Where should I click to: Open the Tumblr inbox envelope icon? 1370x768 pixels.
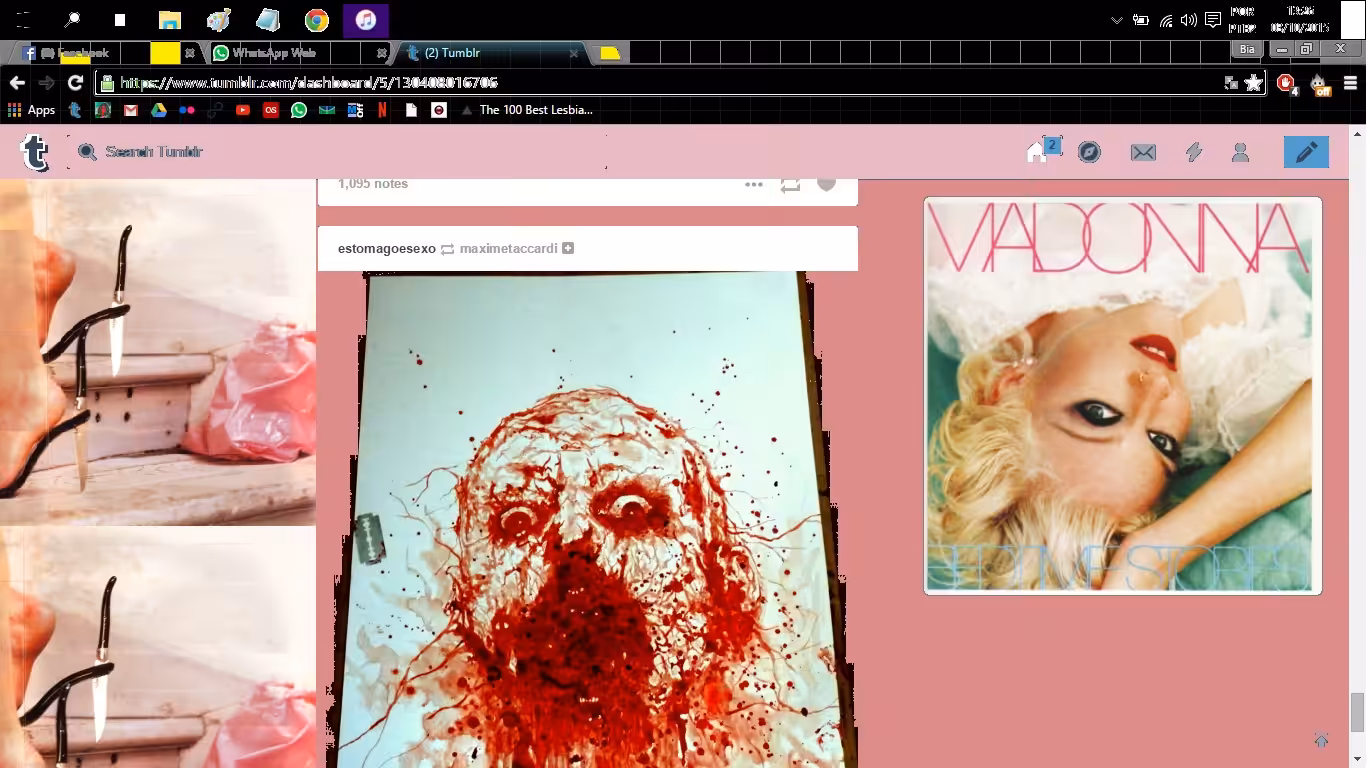tap(1143, 152)
